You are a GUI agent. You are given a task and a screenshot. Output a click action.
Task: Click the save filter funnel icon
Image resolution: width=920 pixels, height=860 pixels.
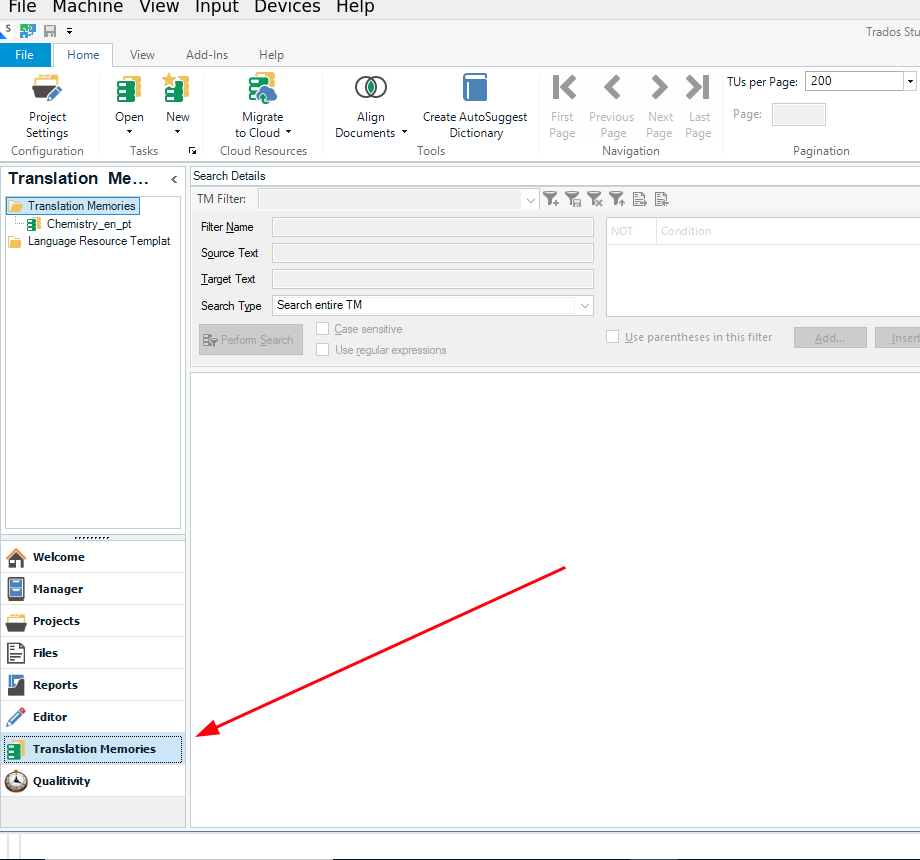[x=573, y=199]
